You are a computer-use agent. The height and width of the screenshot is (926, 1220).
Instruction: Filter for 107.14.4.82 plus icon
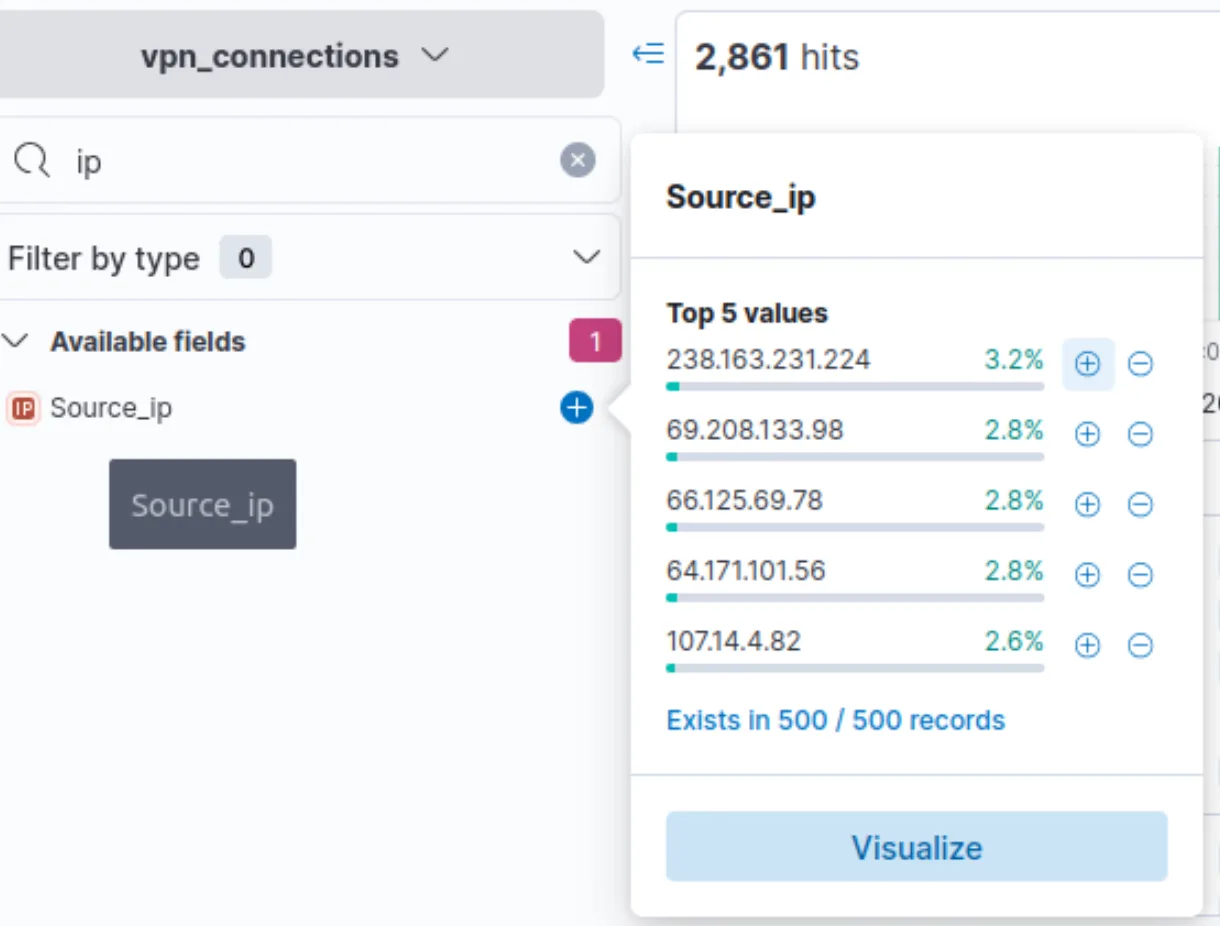click(x=1087, y=645)
